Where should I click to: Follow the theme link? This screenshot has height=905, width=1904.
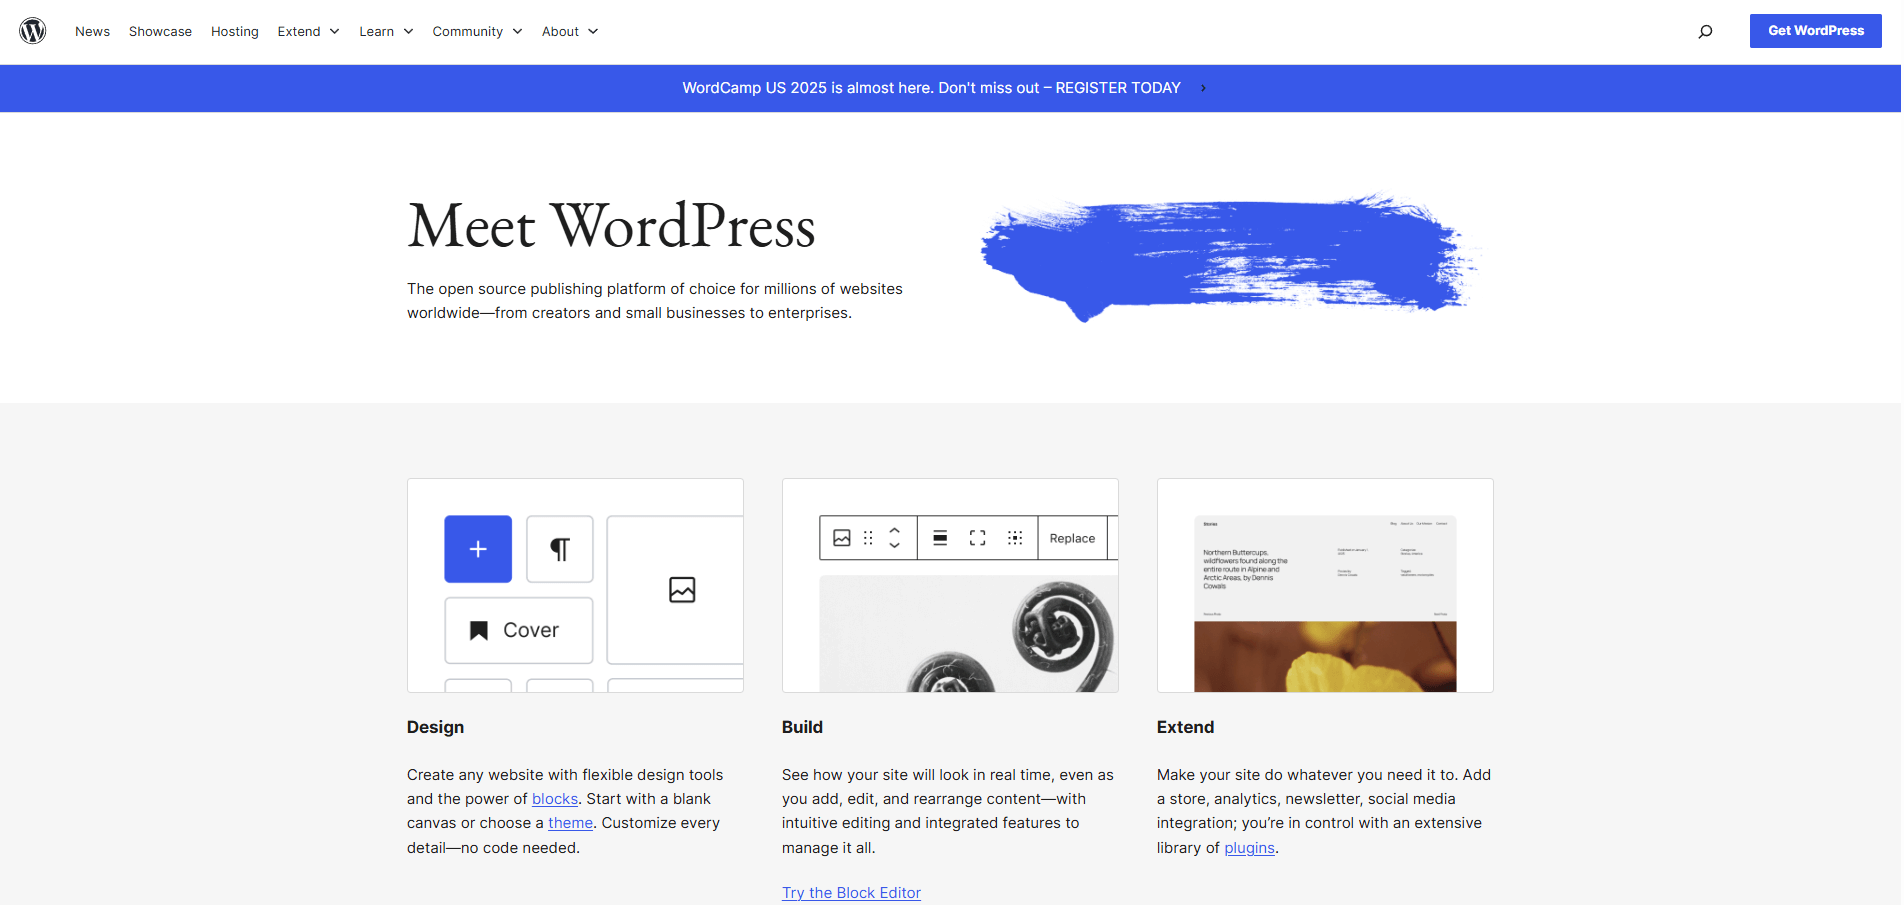point(570,823)
